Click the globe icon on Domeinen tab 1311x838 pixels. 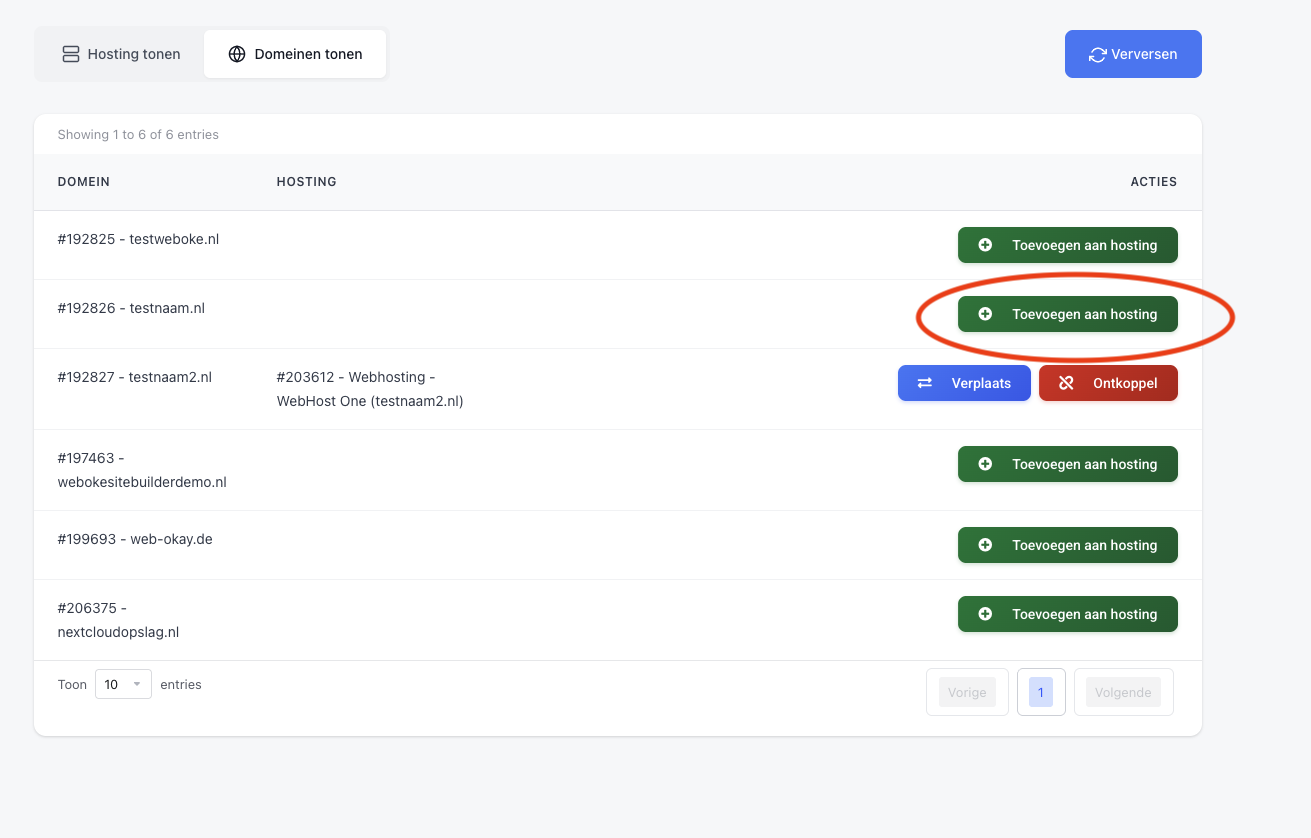tap(237, 54)
